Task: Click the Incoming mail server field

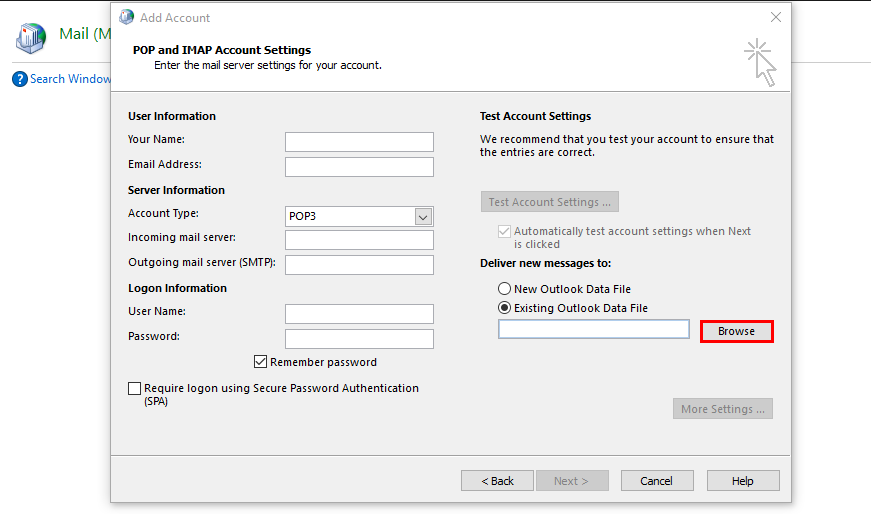Action: coord(359,240)
